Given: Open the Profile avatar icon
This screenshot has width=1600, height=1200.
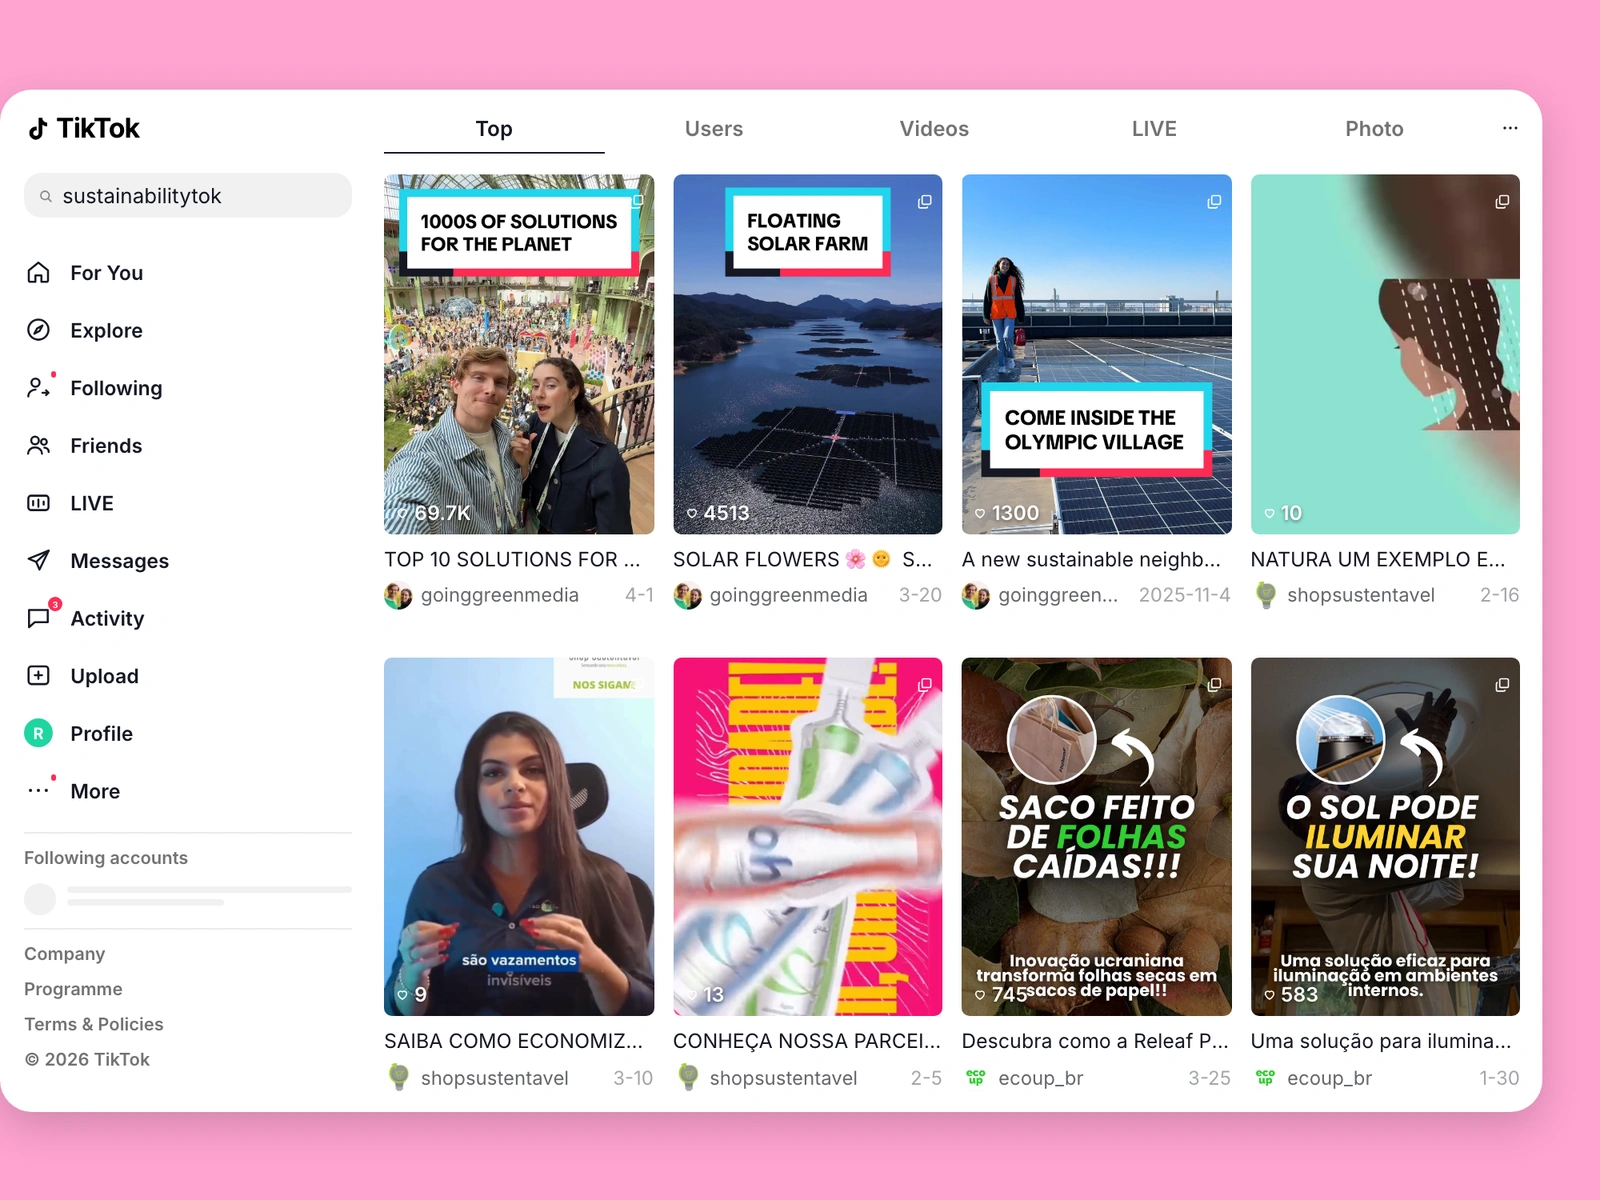Looking at the screenshot, I should [x=38, y=733].
